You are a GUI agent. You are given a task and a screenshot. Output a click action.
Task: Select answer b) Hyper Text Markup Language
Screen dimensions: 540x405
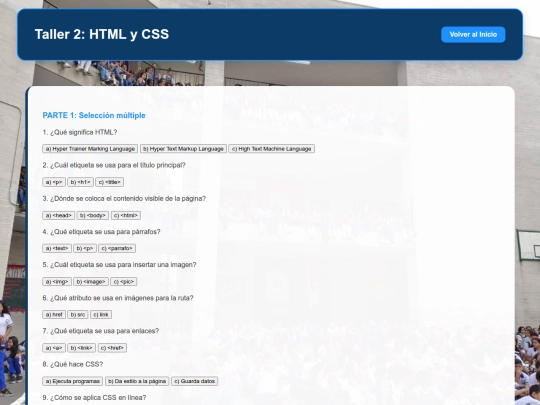[x=183, y=149]
